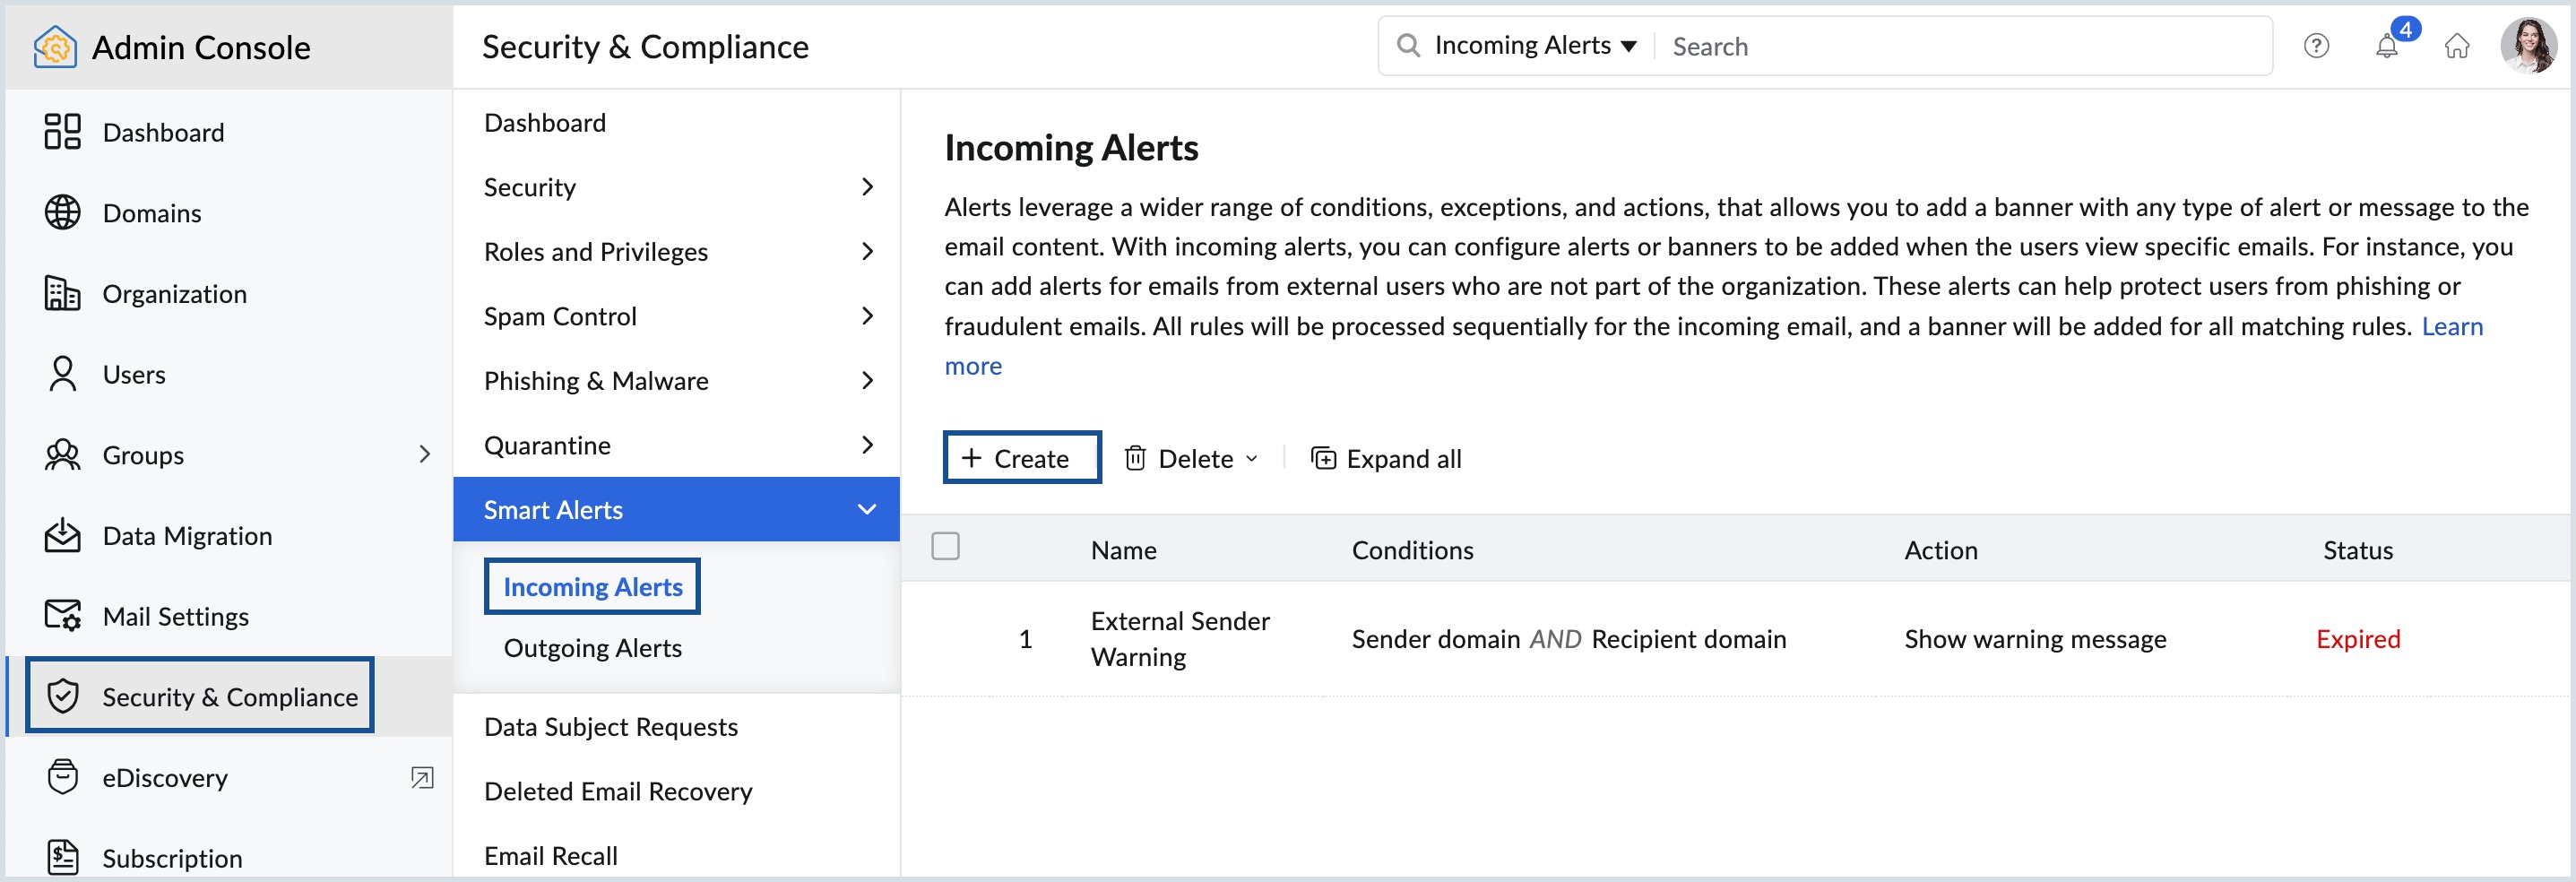Open the Organization section

point(175,293)
